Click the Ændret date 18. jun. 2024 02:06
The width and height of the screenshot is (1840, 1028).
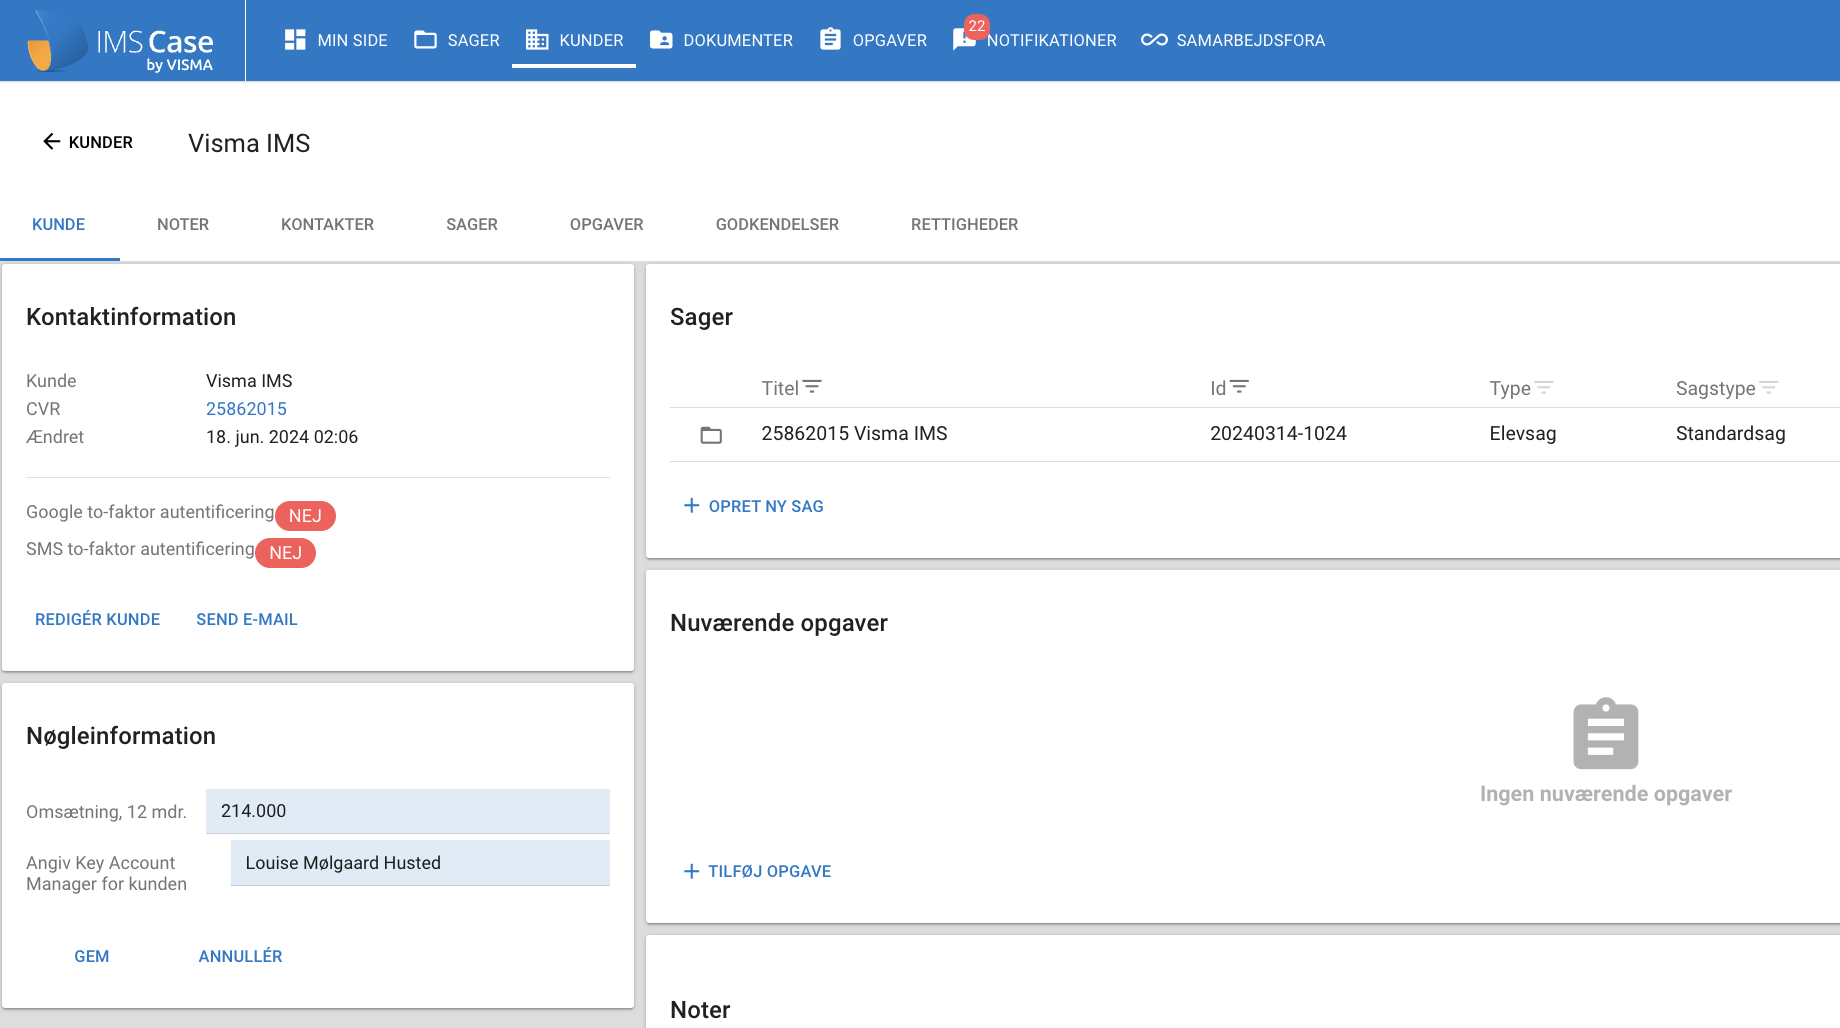click(282, 437)
